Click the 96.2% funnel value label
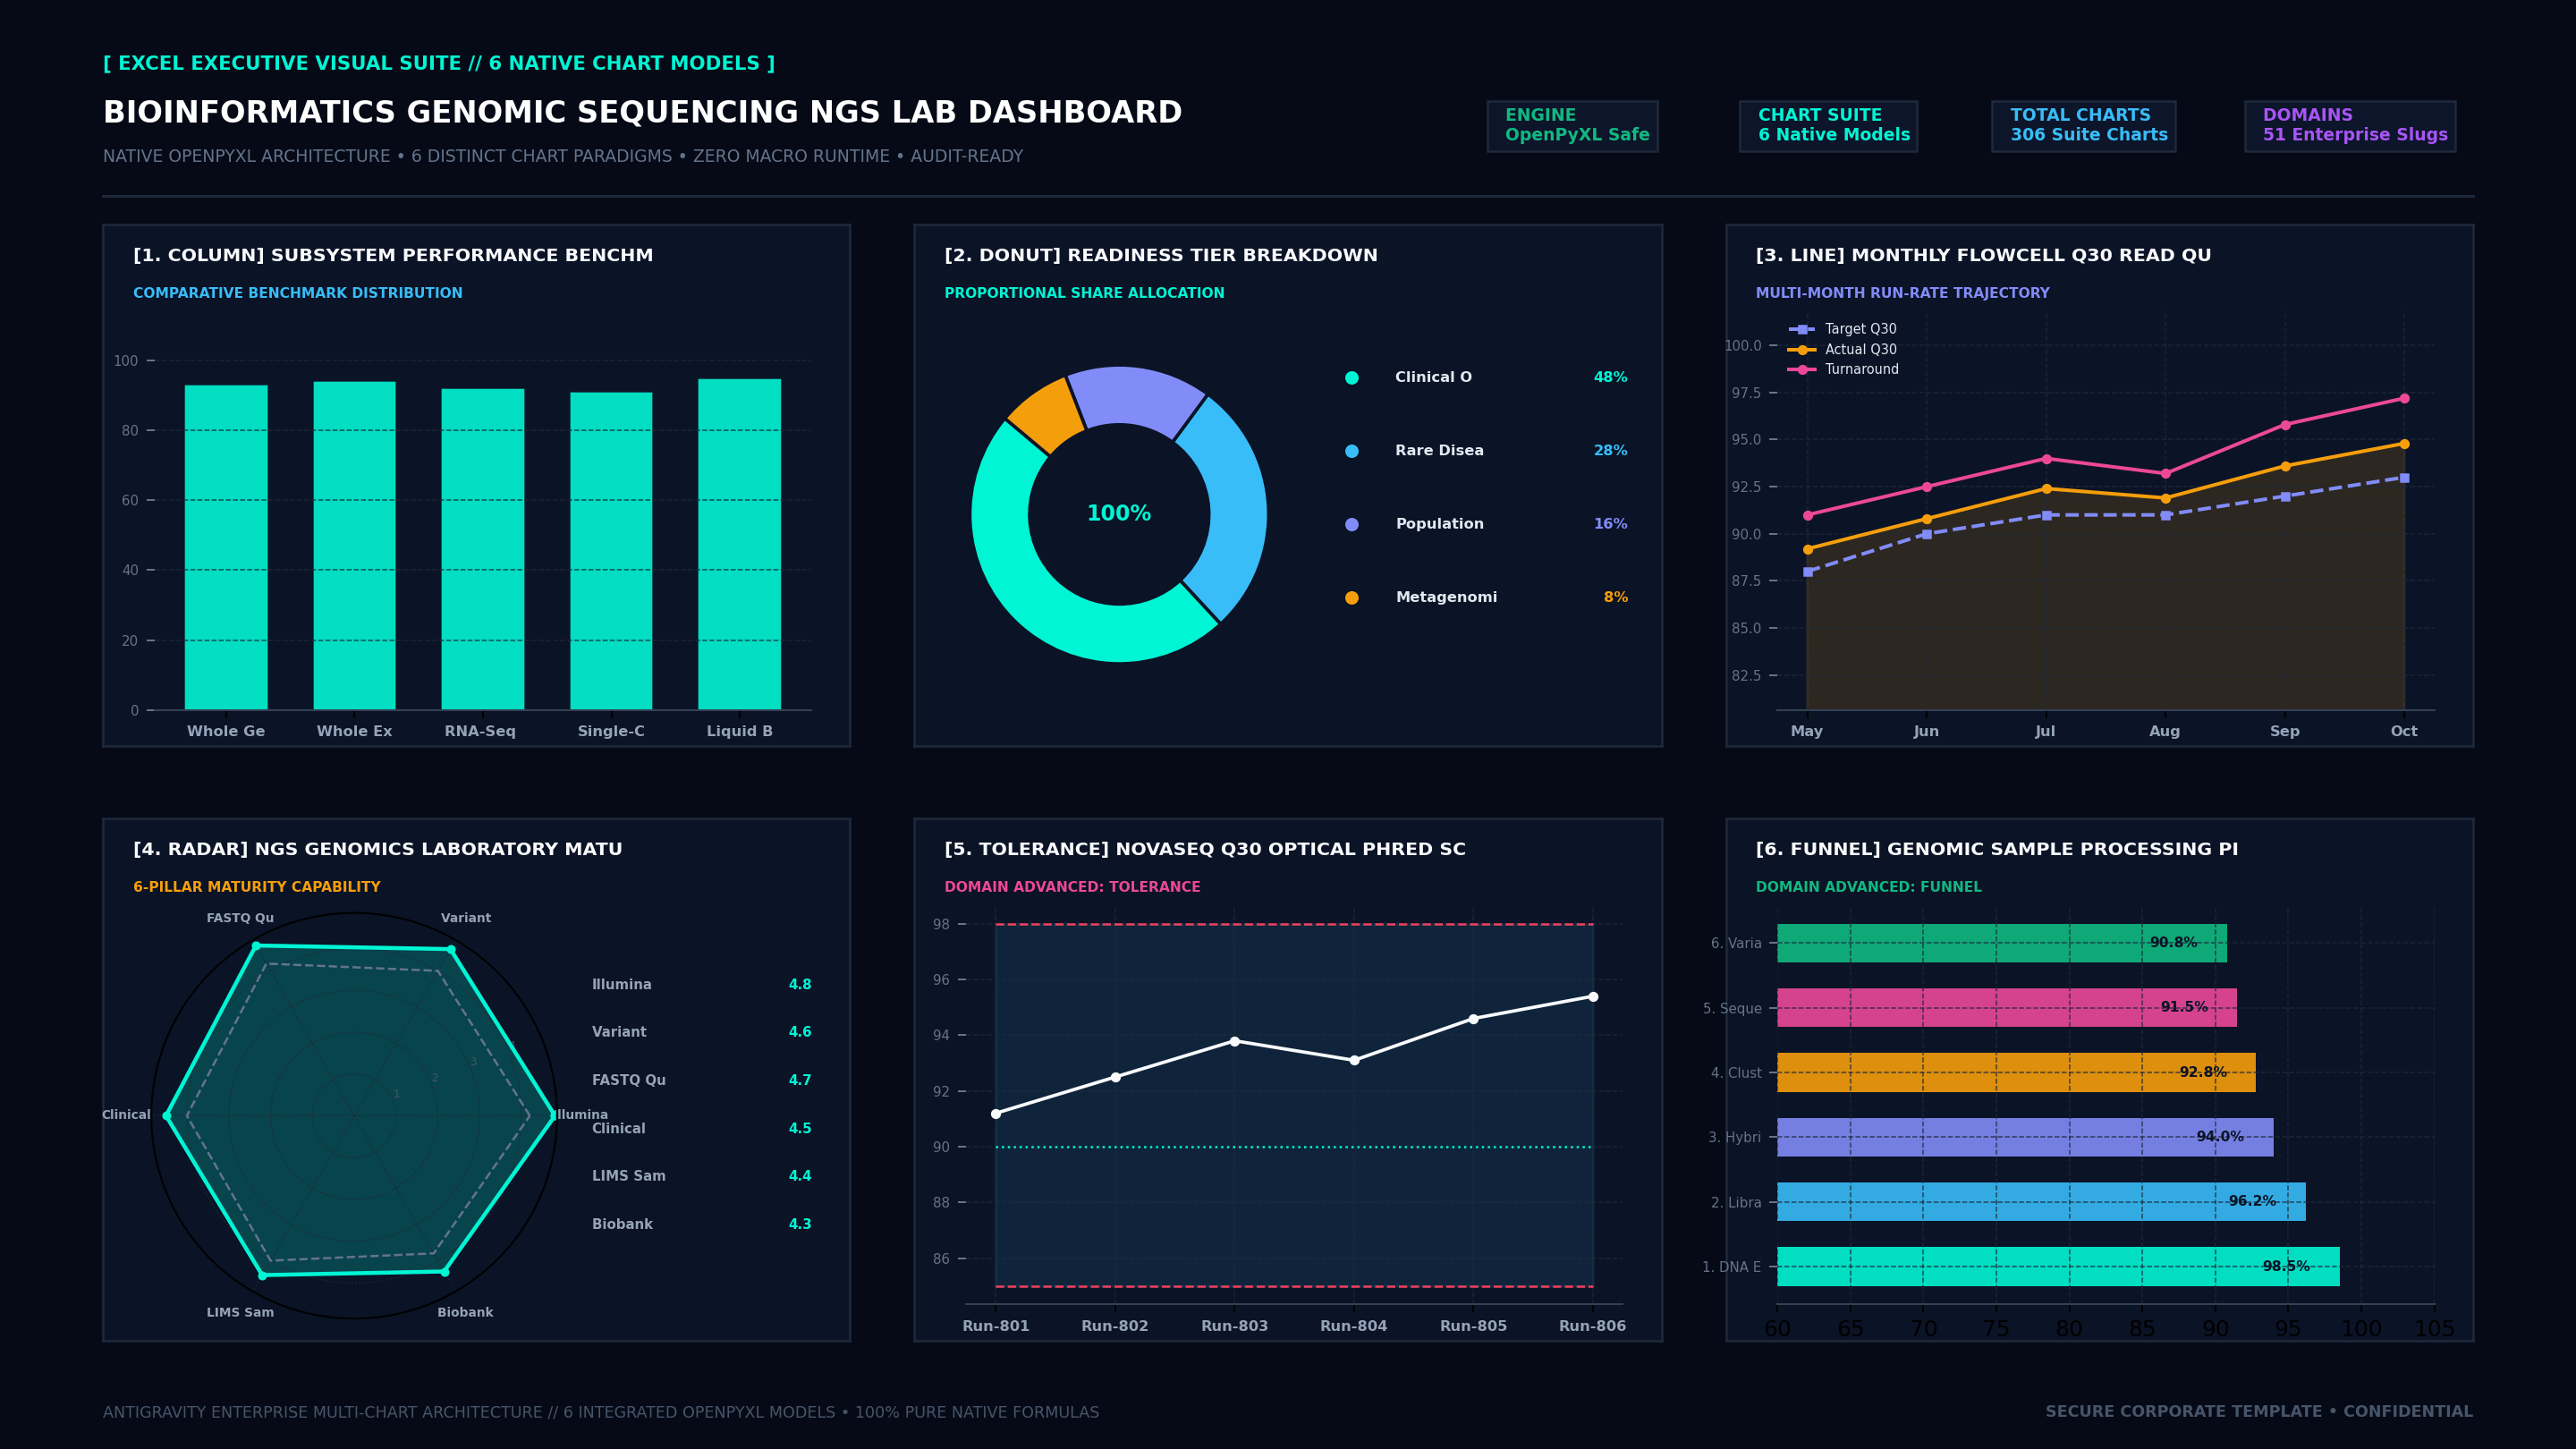2576x1449 pixels. [2252, 1201]
